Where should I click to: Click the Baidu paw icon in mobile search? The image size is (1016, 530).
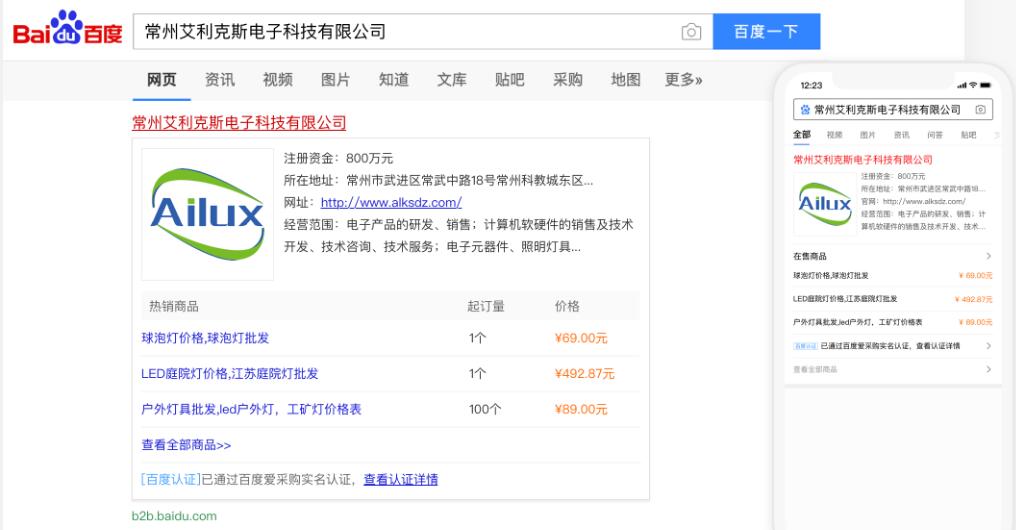[804, 109]
